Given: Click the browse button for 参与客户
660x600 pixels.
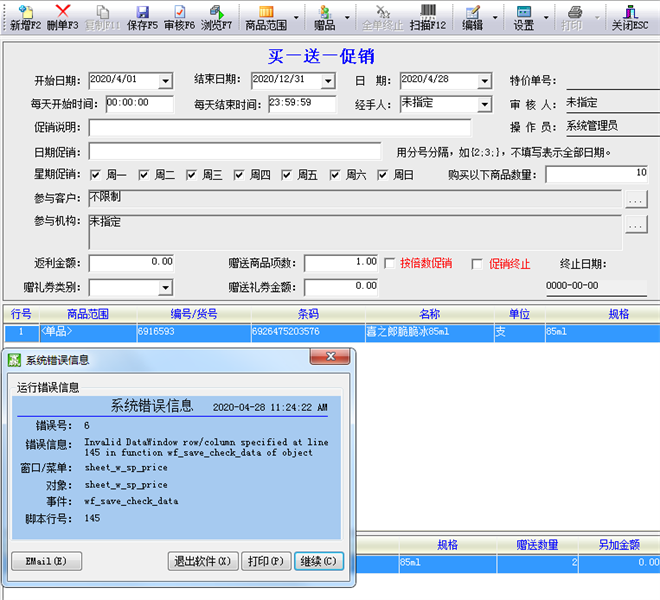Looking at the screenshot, I should point(636,199).
